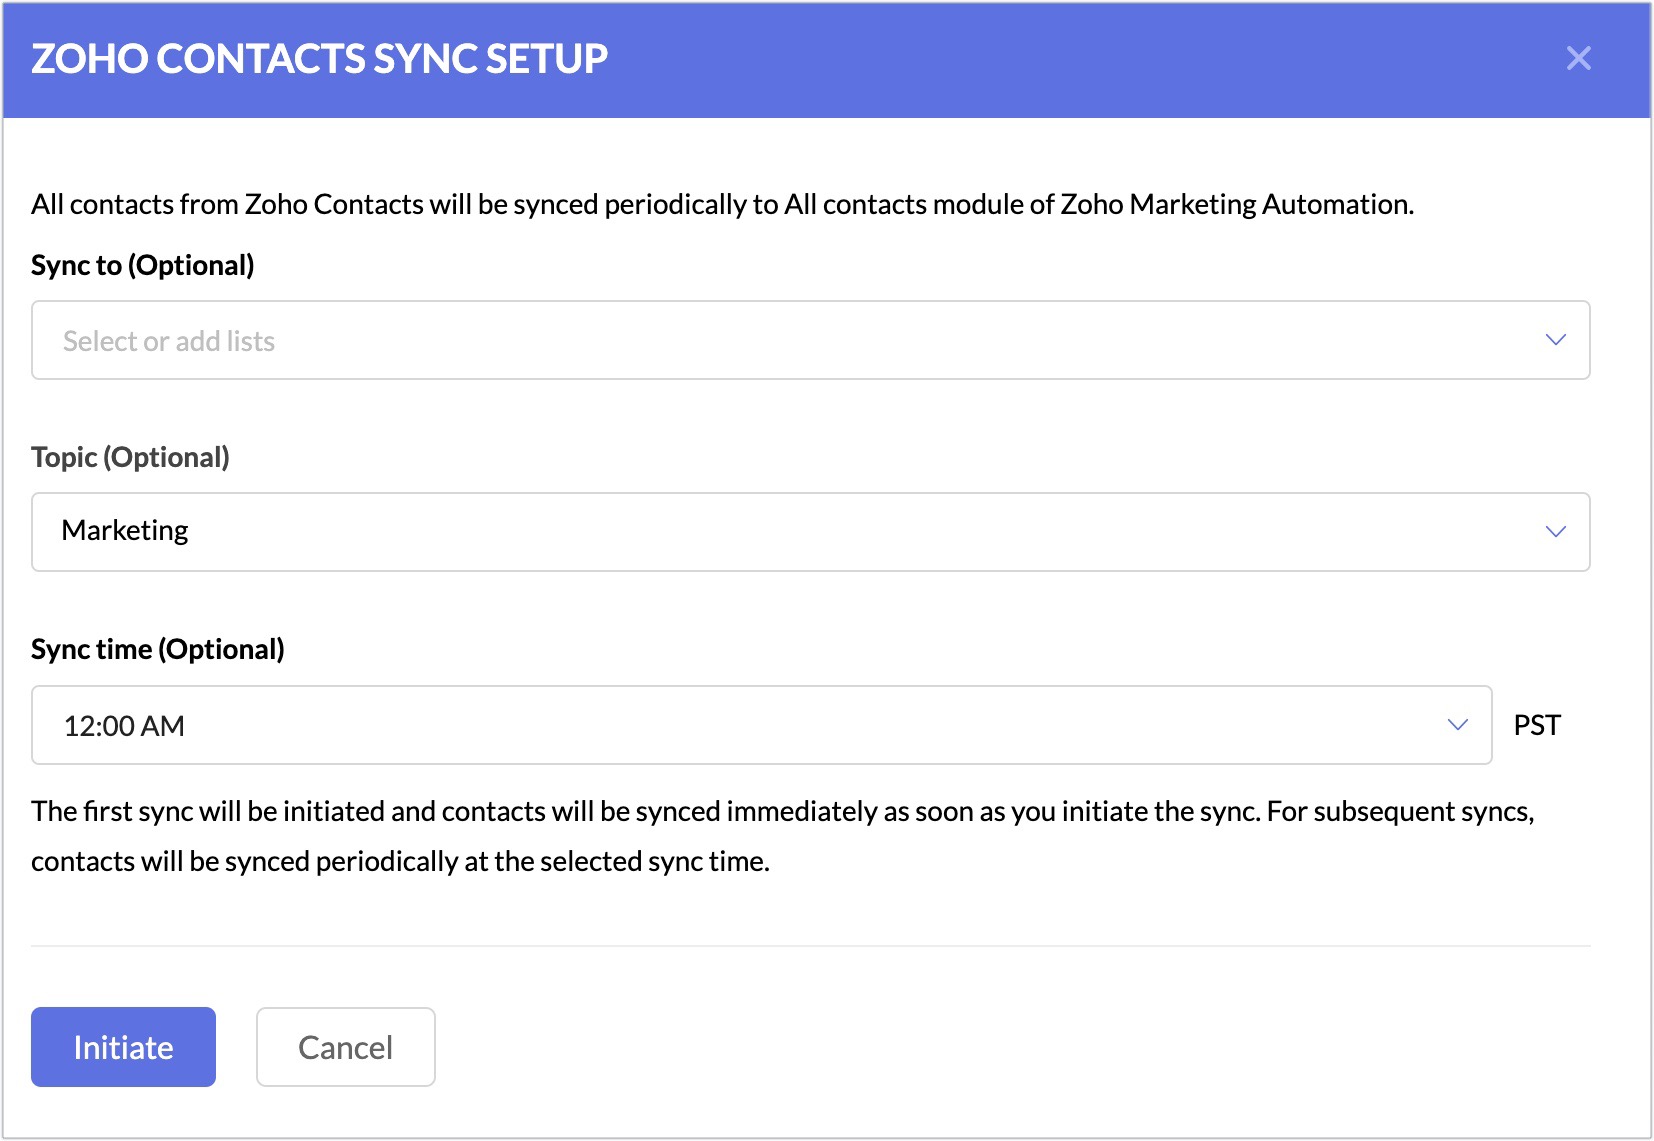Click the Cancel button
The width and height of the screenshot is (1654, 1141).
345,1047
